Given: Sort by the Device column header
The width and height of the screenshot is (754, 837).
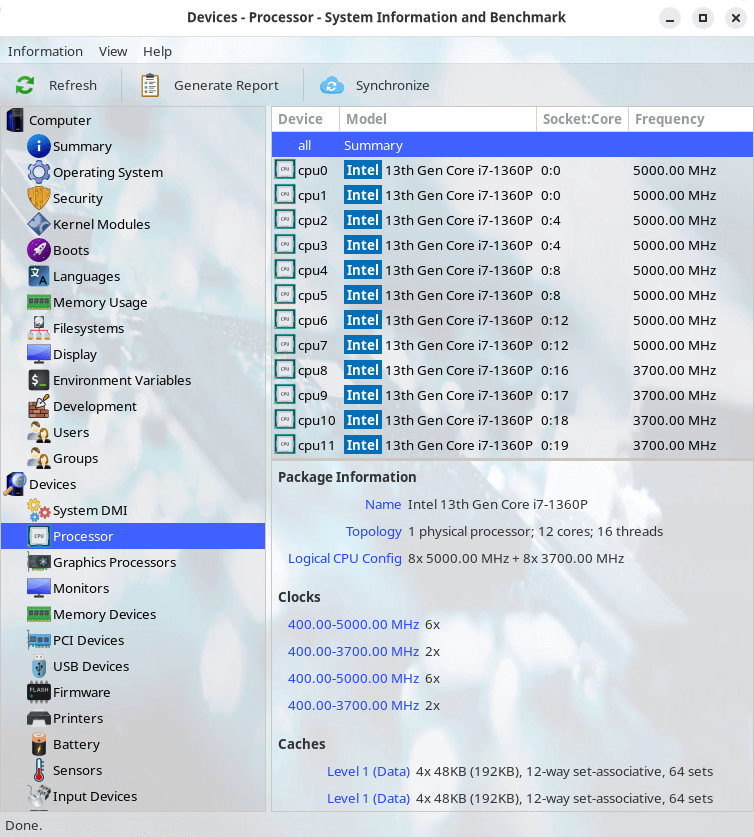Looking at the screenshot, I should [x=306, y=119].
